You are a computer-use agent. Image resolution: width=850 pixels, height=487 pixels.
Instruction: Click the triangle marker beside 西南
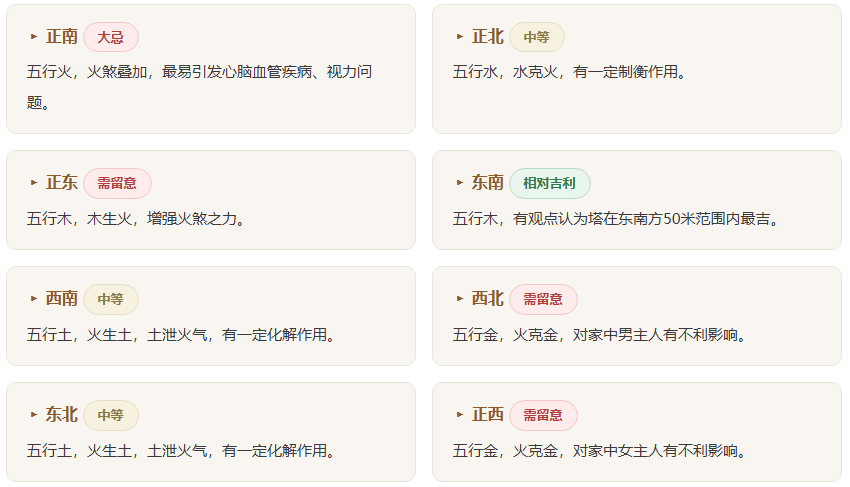tap(34, 299)
